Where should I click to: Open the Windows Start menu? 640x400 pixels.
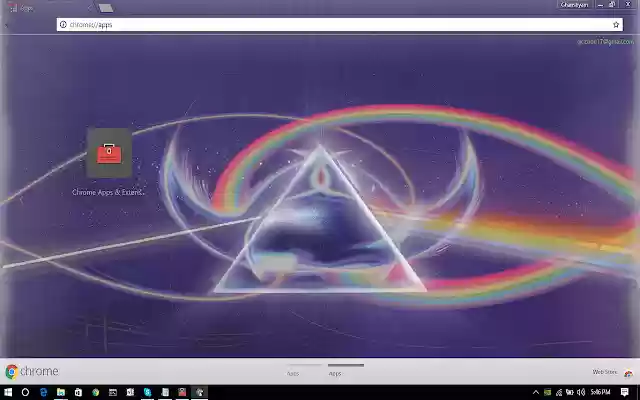tap(8, 392)
